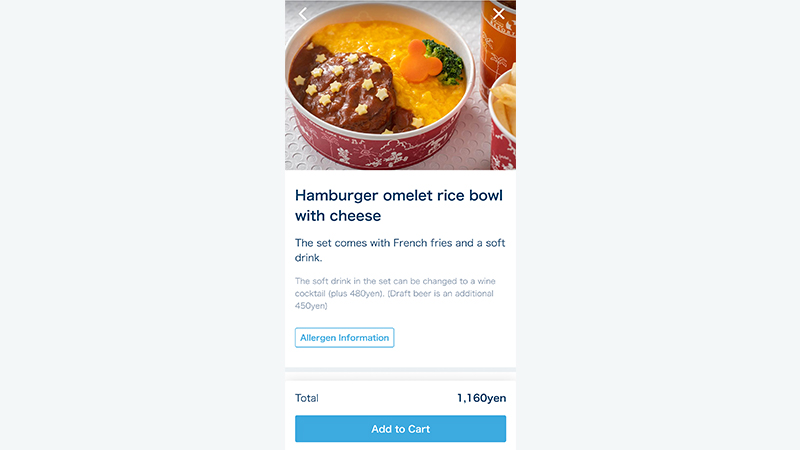Image resolution: width=800 pixels, height=450 pixels.
Task: Click the French fries cup in the photo
Action: (502, 115)
